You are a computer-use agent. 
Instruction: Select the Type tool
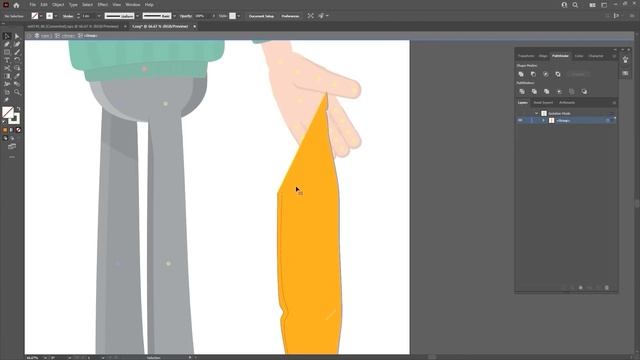(x=7, y=60)
